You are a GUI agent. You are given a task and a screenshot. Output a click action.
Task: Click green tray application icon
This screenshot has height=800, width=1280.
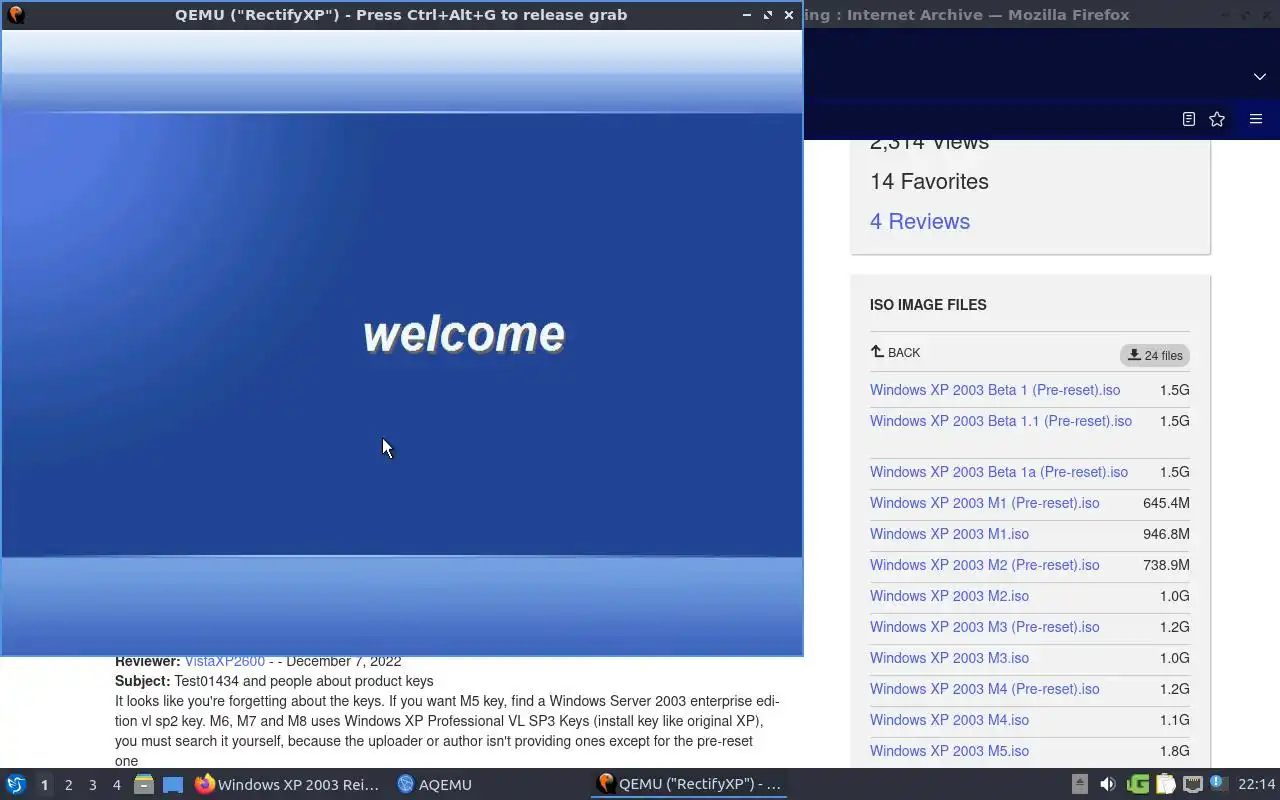[x=1137, y=785]
